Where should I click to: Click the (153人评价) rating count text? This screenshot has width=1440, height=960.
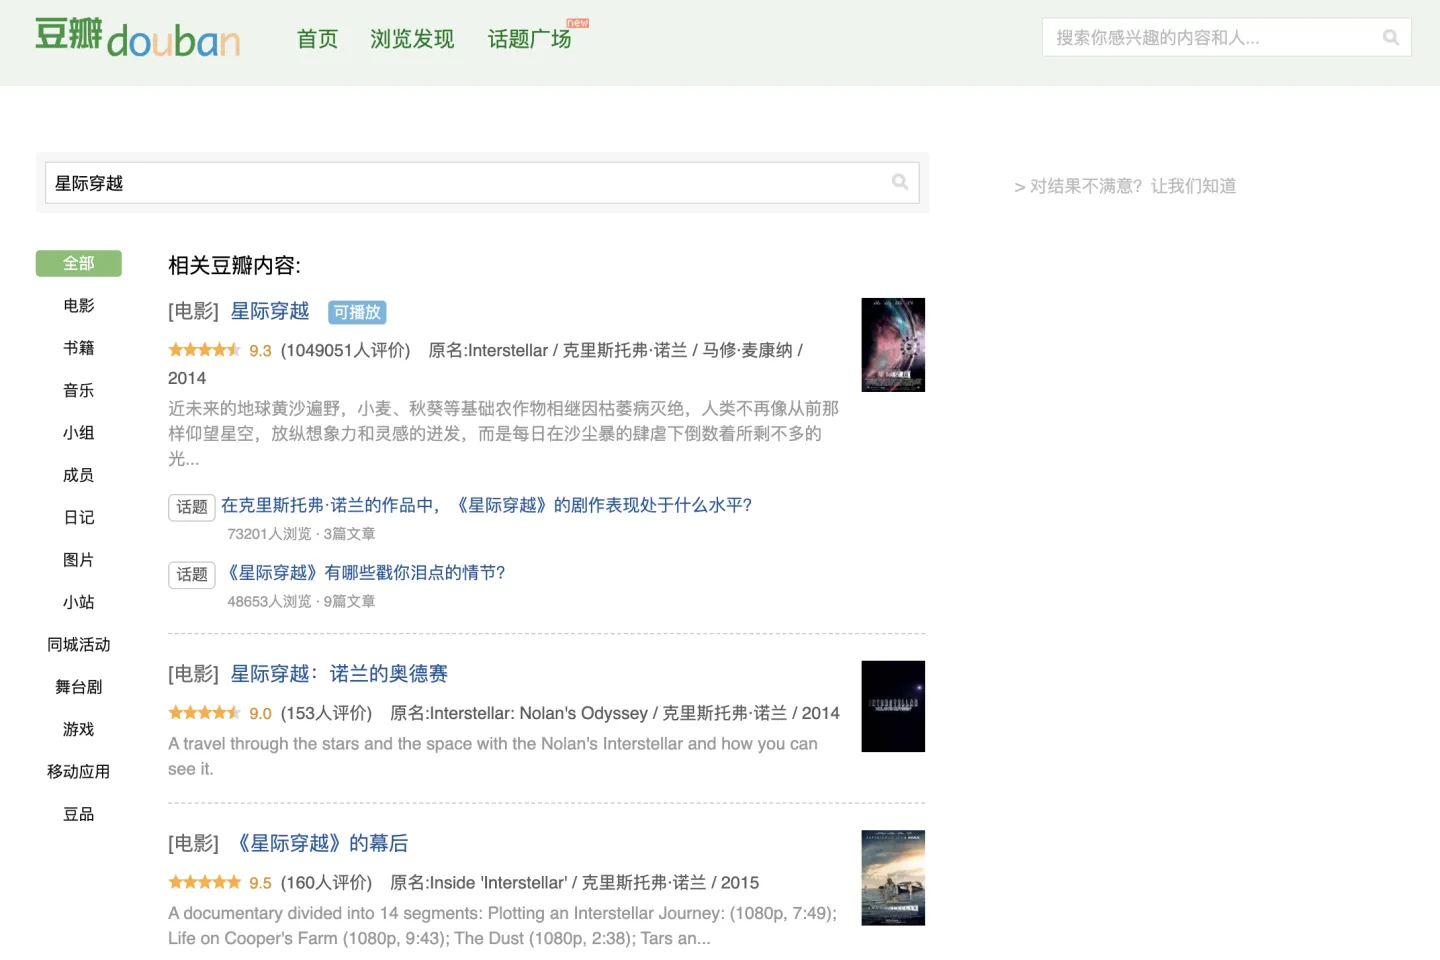pos(326,713)
